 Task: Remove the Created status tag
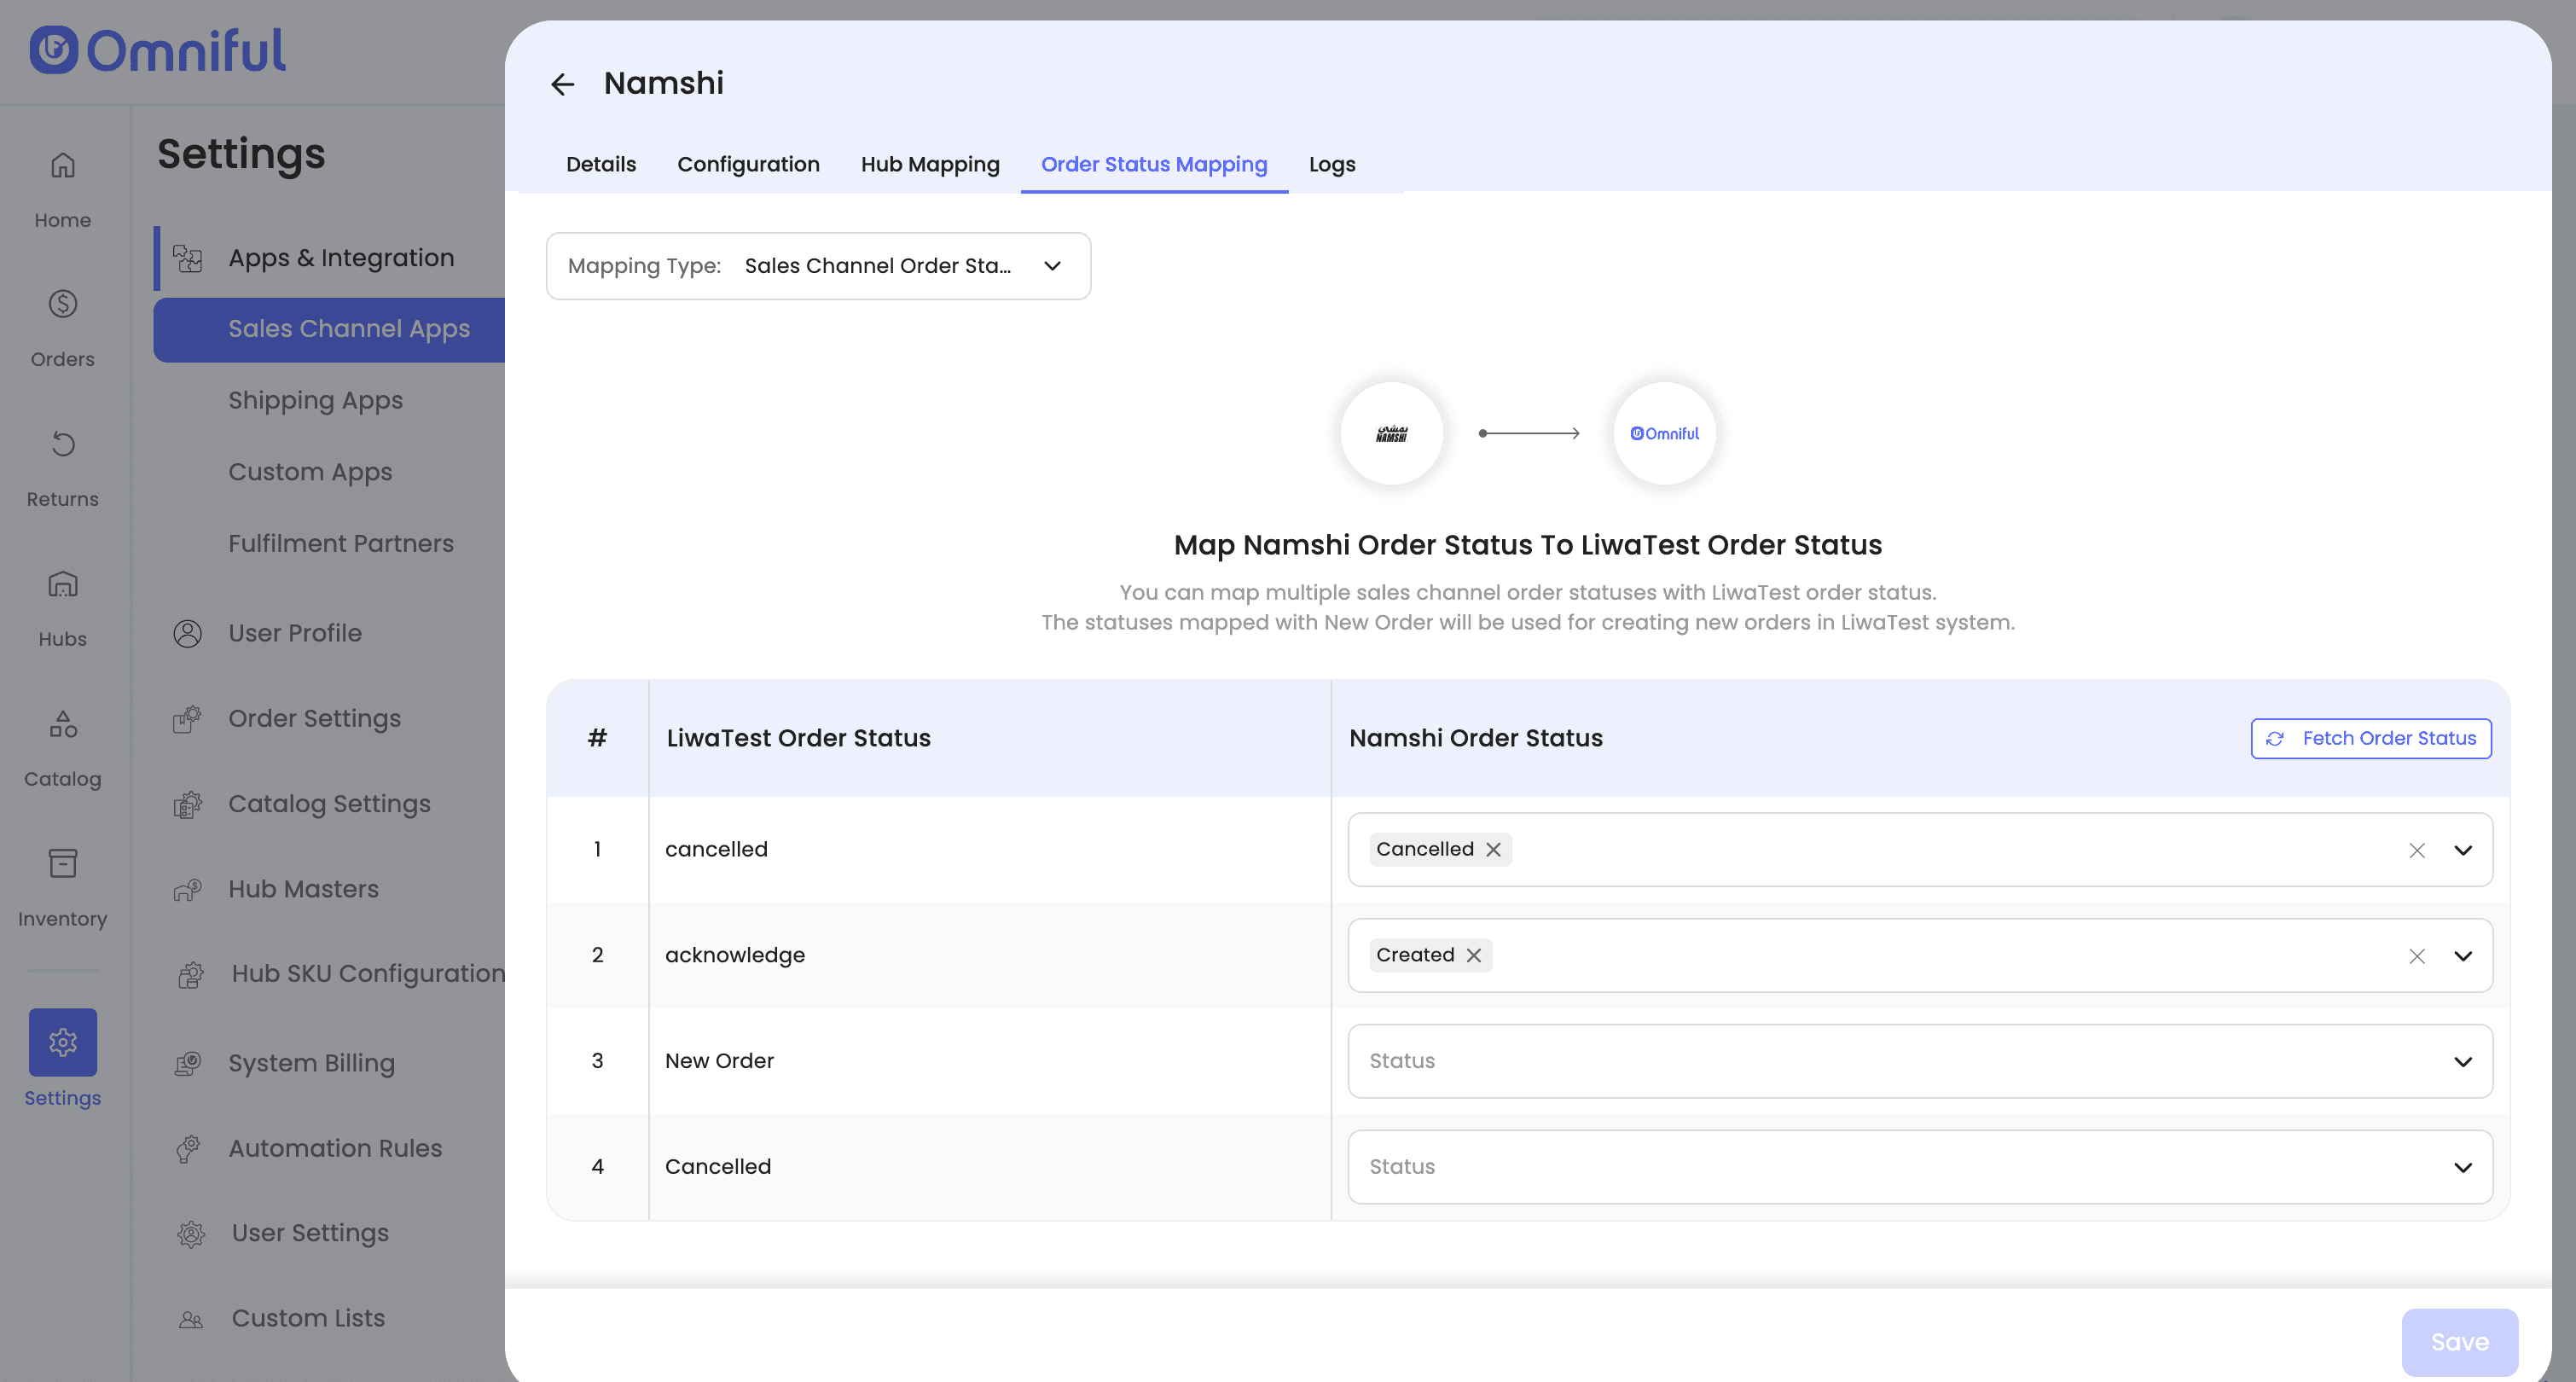point(1473,955)
